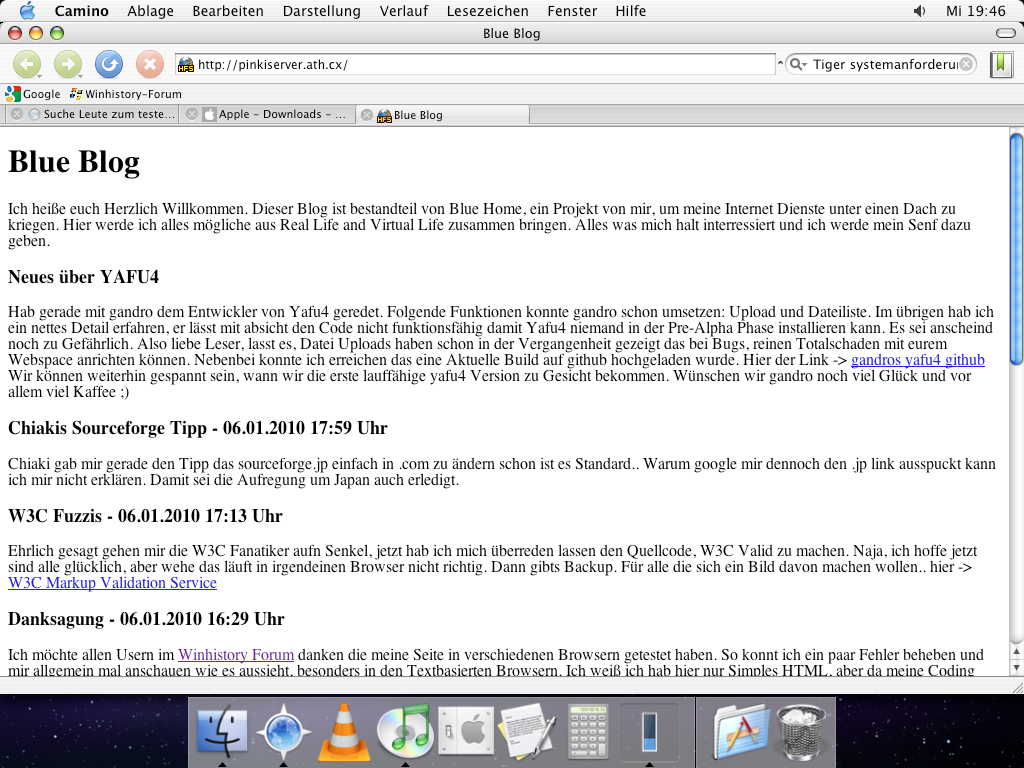Click the URL address field
Viewport: 1024px width, 768px height.
tap(480, 65)
